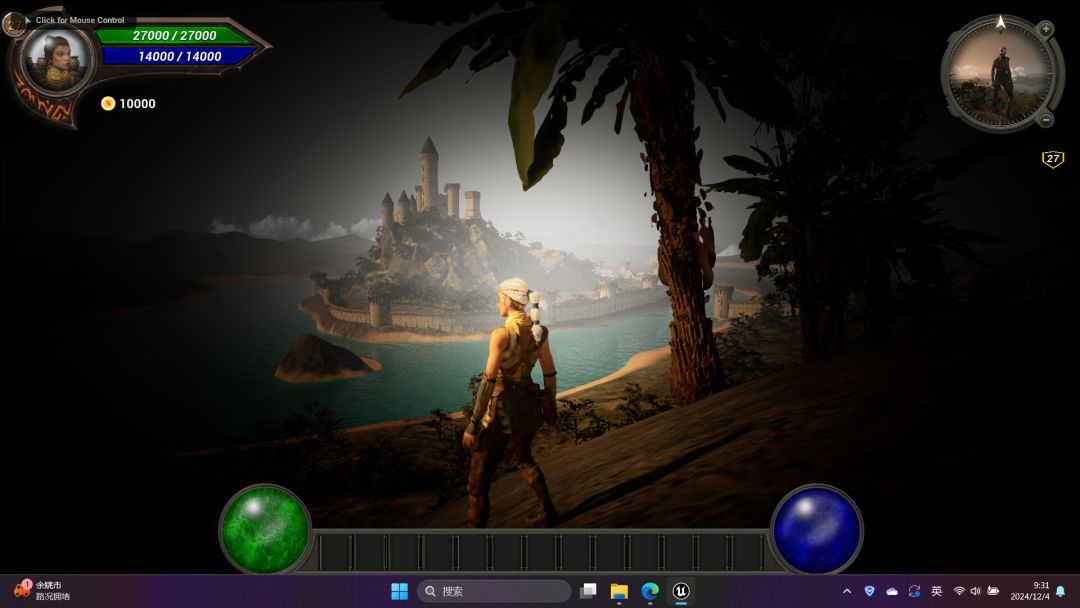Click the north arrow on the minimap
This screenshot has width=1080, height=608.
click(x=1001, y=23)
